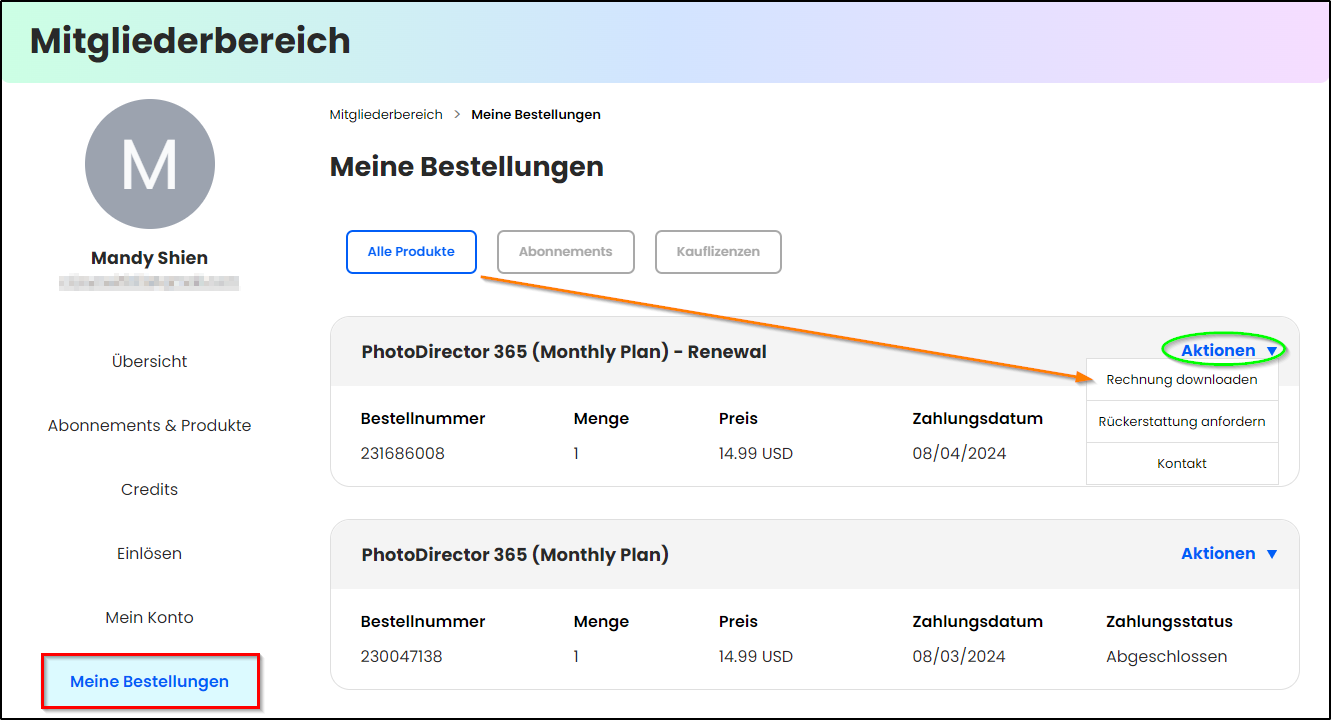Open Mein Konto sidebar link

(150, 618)
